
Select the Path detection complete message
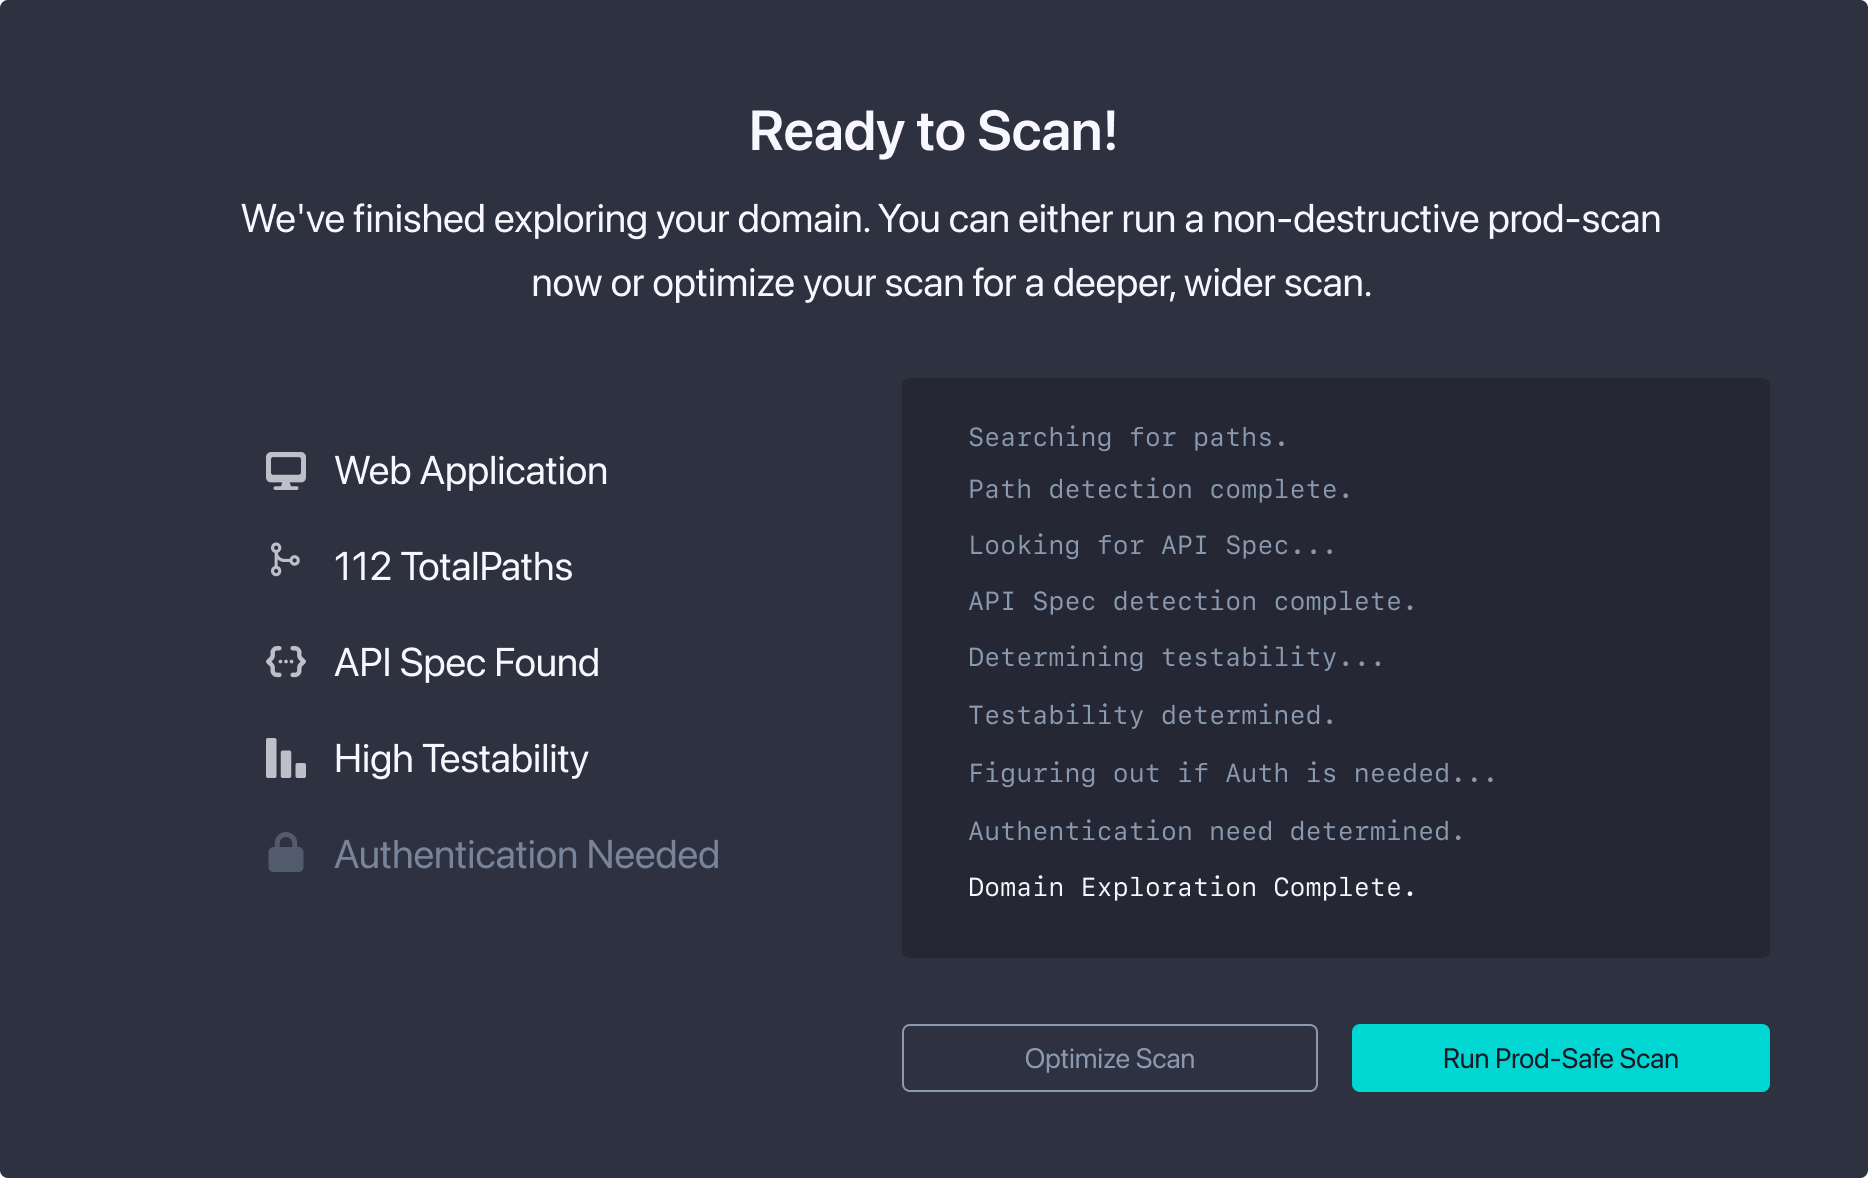[x=1159, y=489]
